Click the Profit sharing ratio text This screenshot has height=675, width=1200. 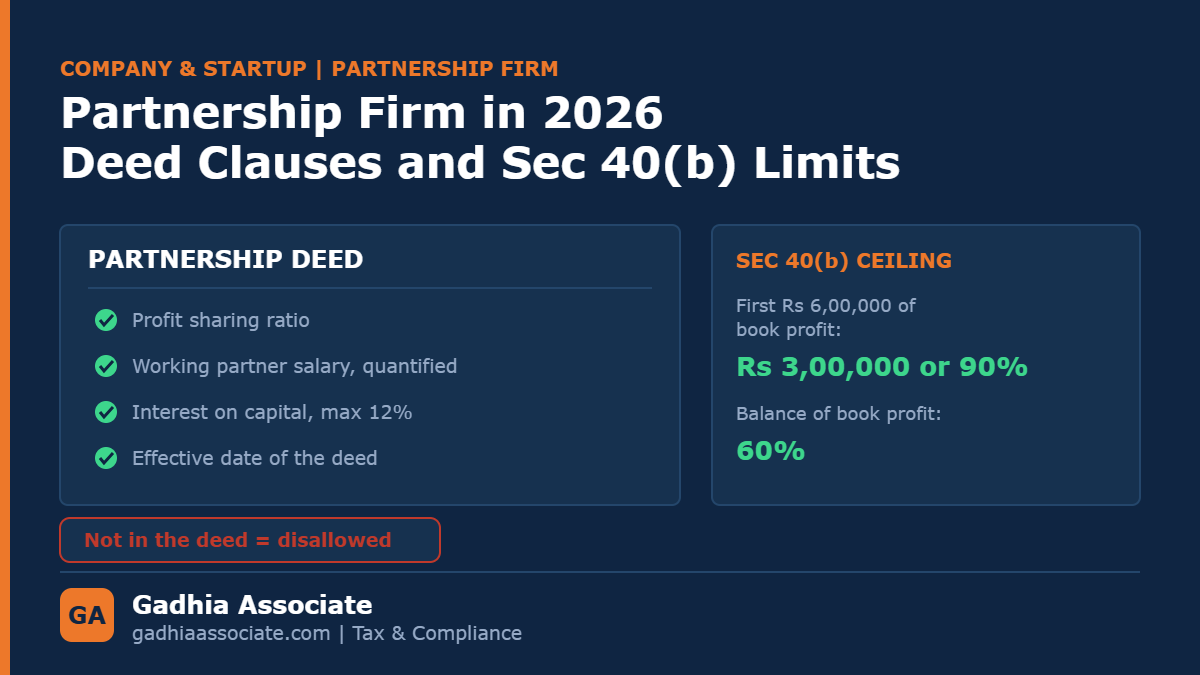(x=221, y=321)
